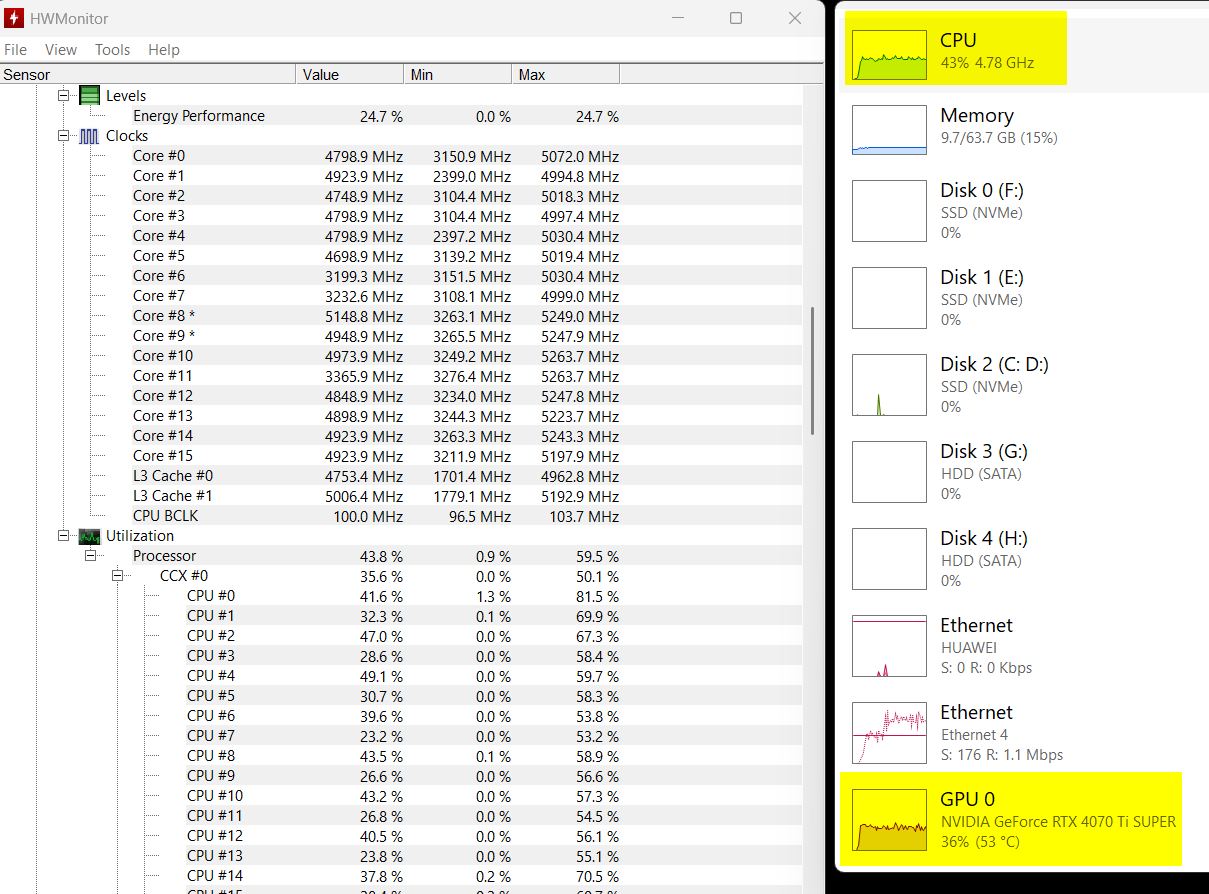Collapse the Clocks tree node
This screenshot has height=894, width=1209.
64,136
